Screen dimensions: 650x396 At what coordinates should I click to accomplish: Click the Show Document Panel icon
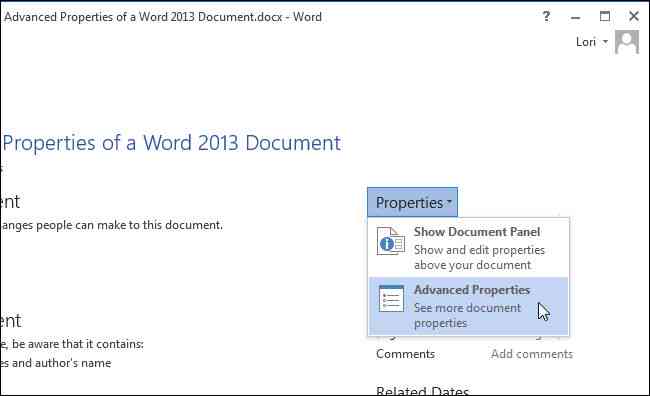click(391, 241)
